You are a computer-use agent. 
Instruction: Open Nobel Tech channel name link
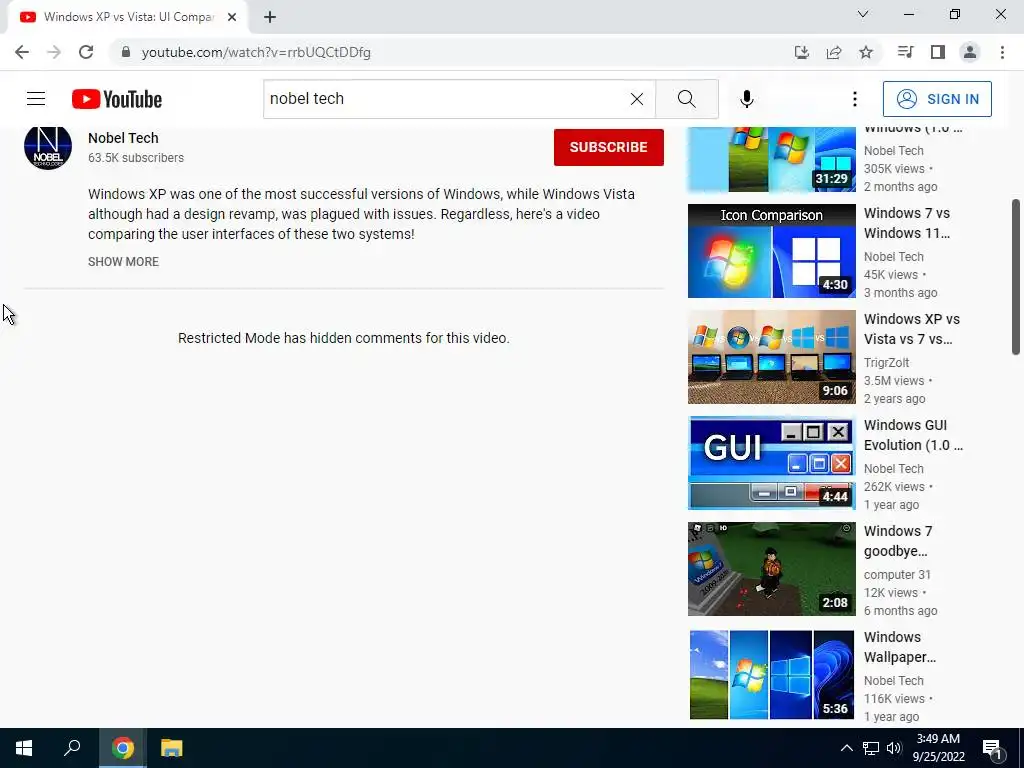[x=123, y=138]
